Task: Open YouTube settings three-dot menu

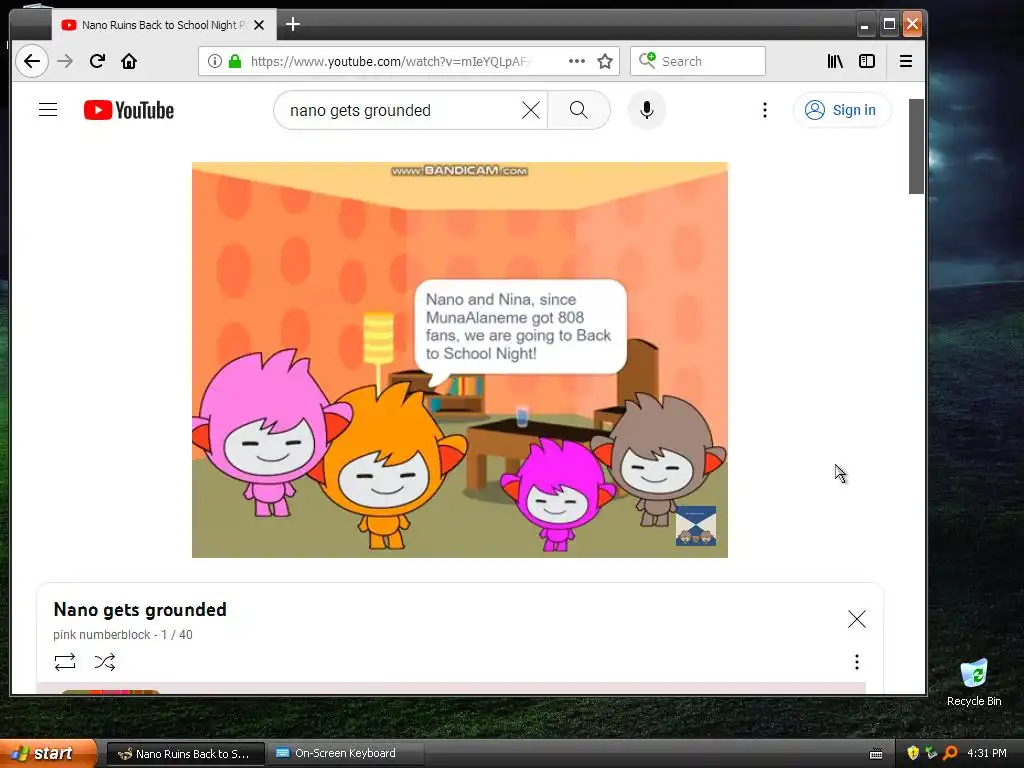Action: (765, 110)
